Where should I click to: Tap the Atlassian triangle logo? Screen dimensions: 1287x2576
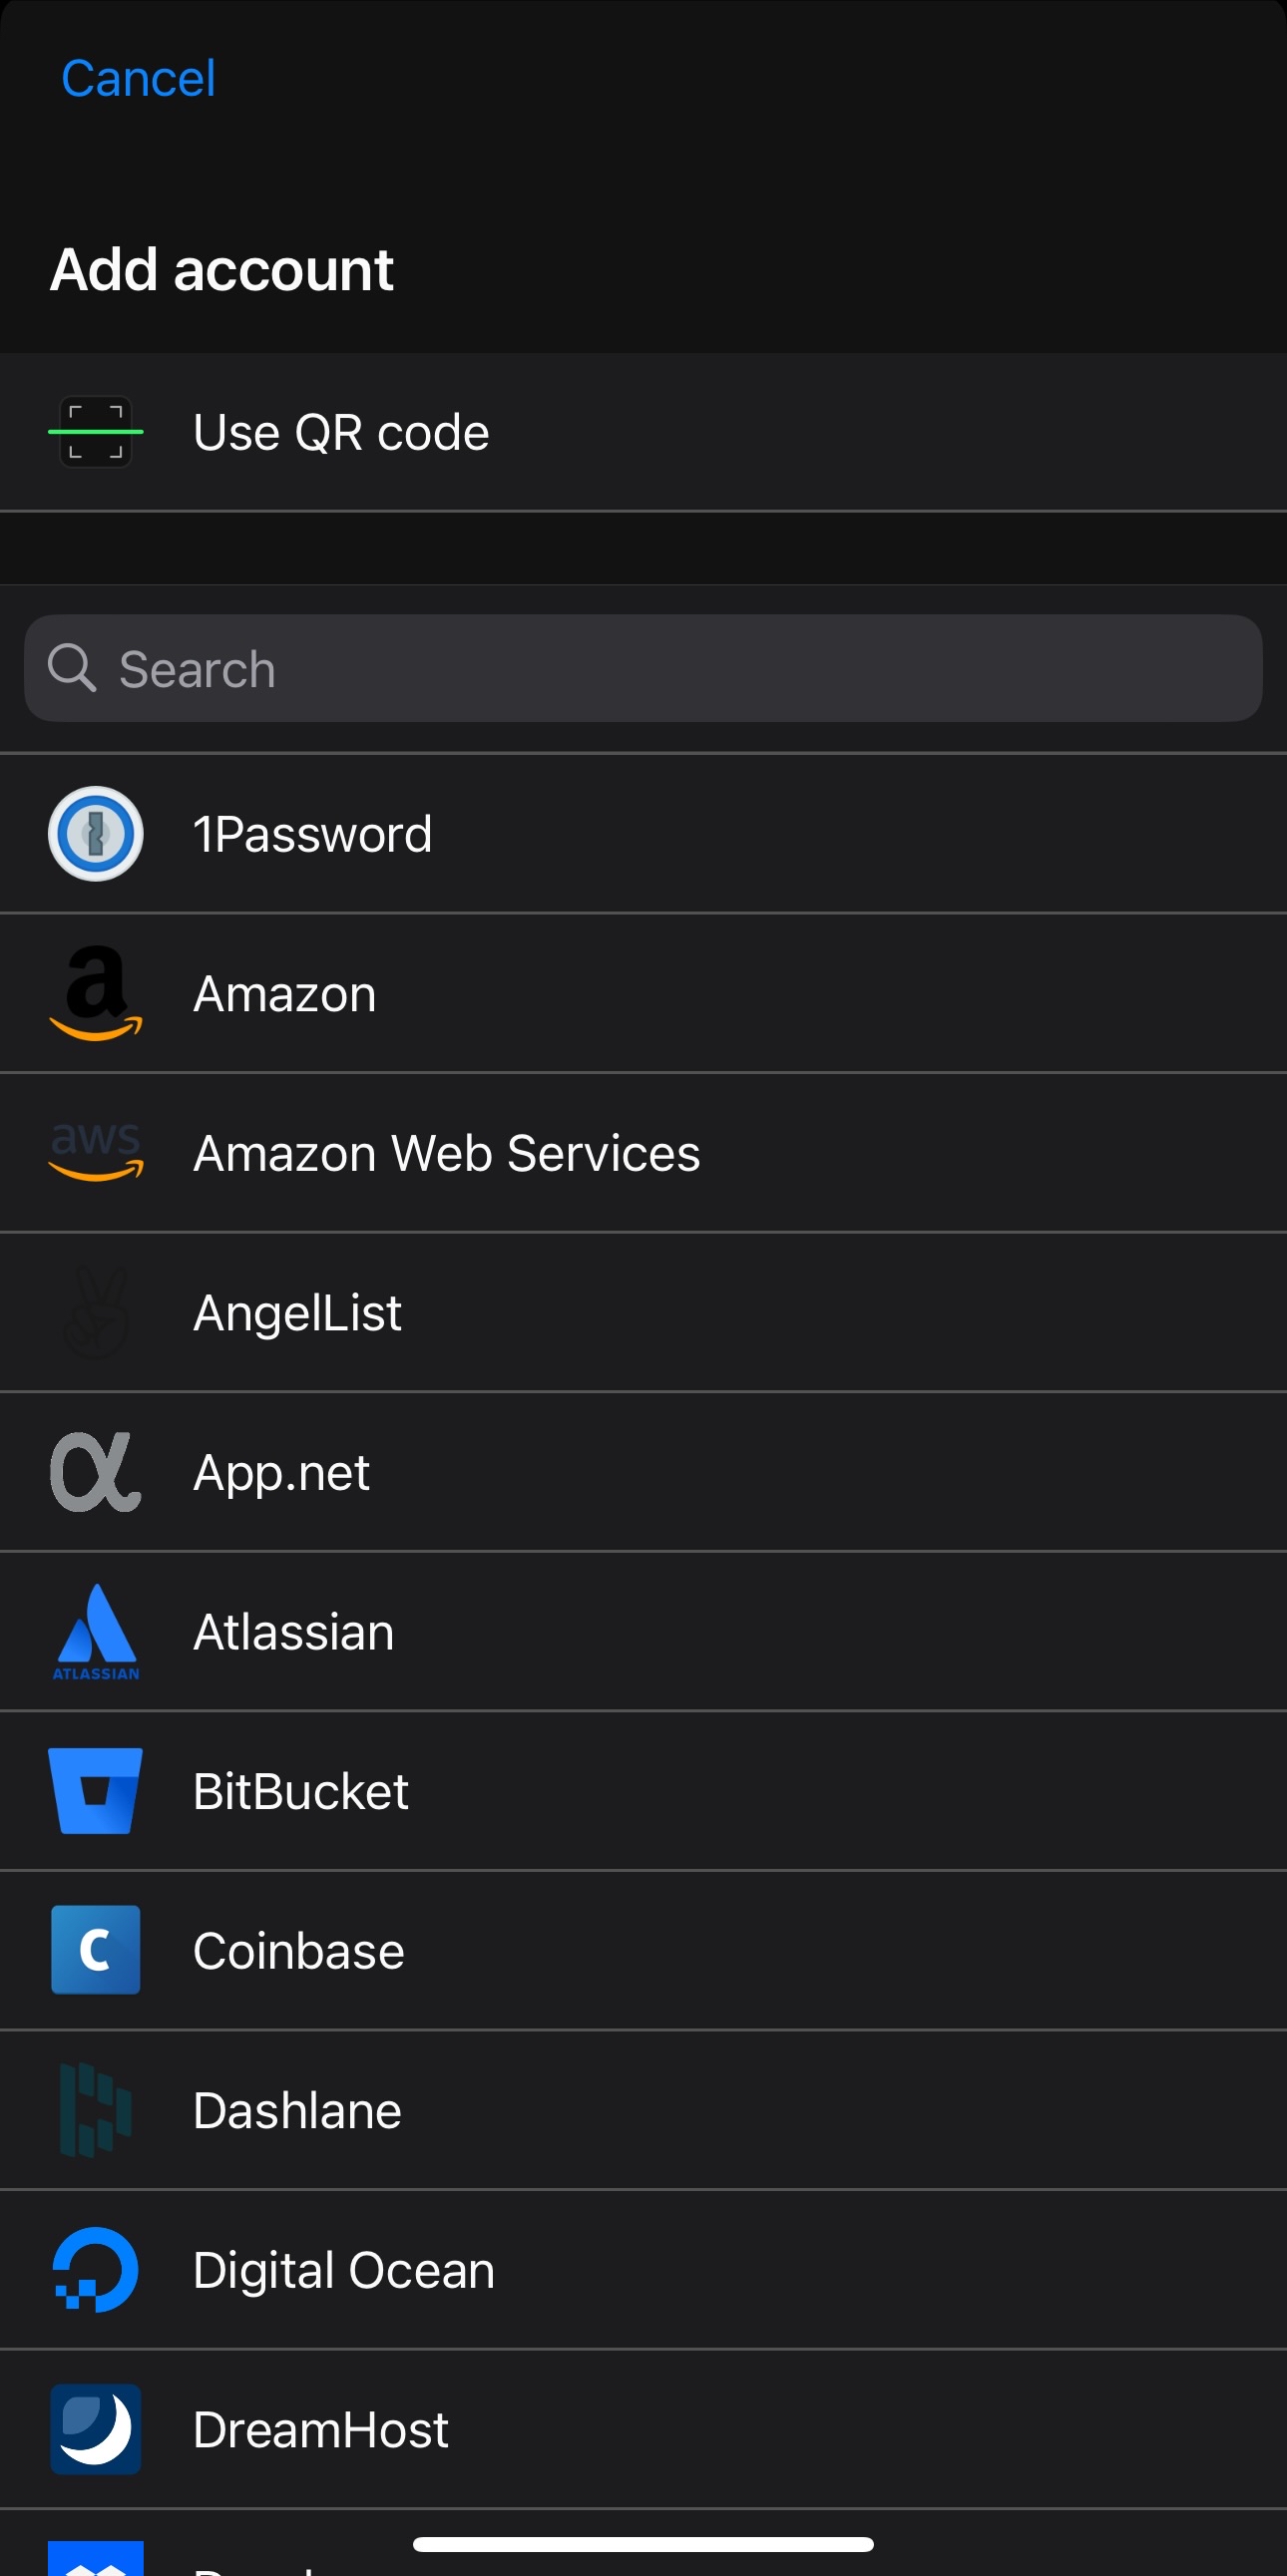(x=96, y=1631)
